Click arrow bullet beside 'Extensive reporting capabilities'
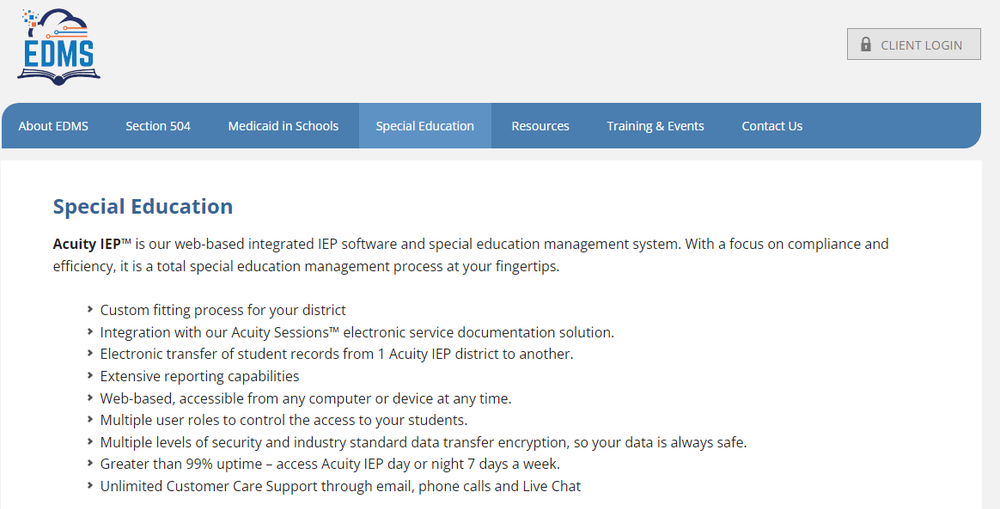The image size is (1000, 509). coord(90,376)
